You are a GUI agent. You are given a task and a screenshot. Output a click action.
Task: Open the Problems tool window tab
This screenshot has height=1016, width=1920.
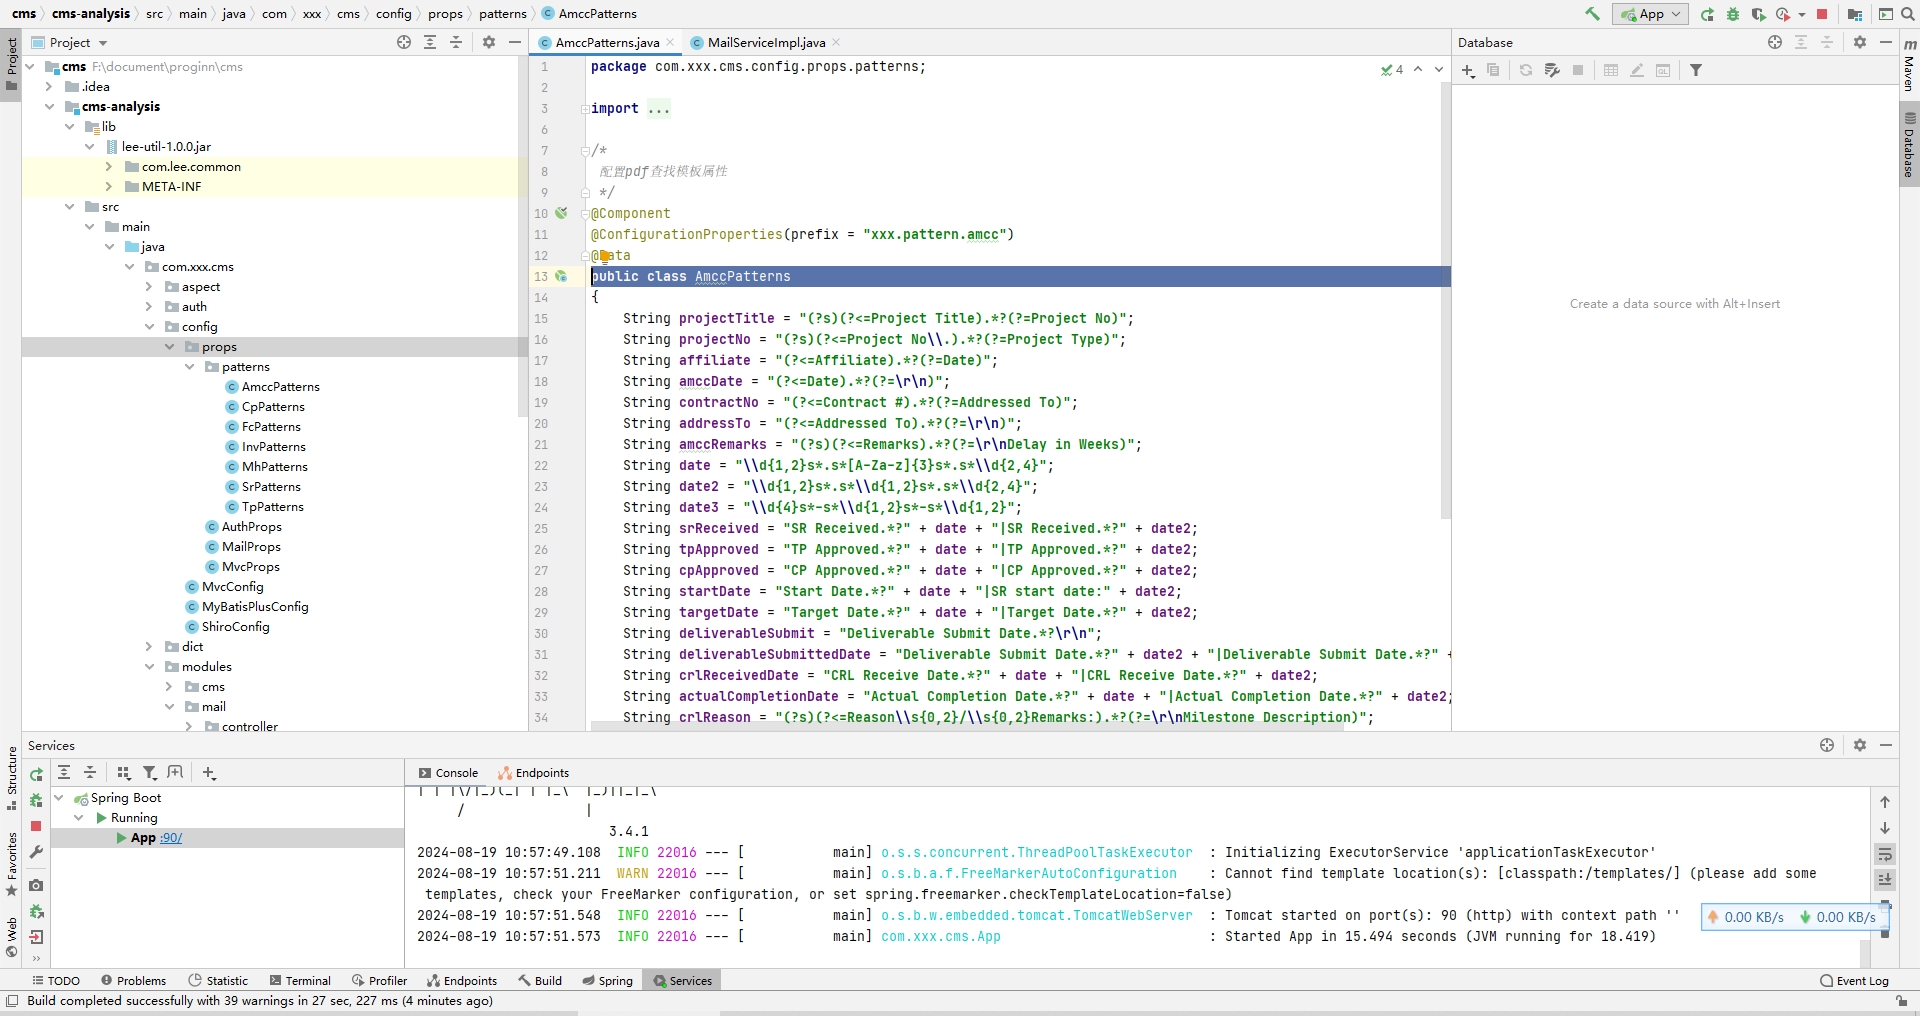tap(133, 981)
